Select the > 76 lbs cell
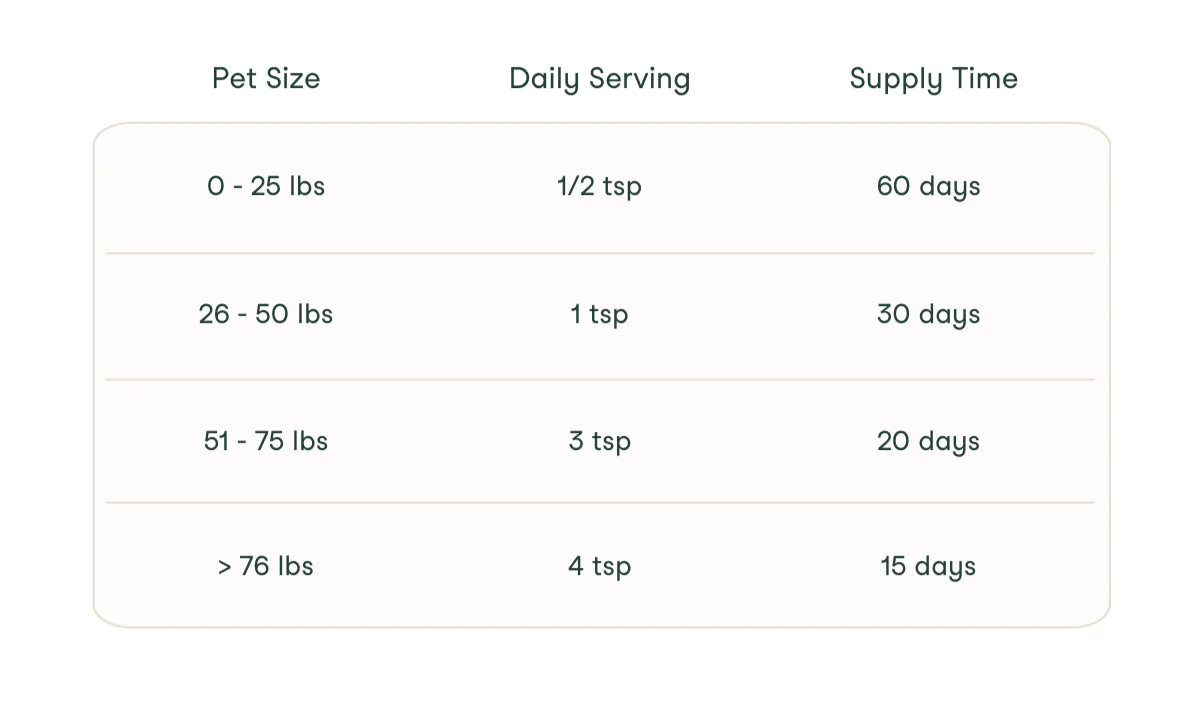1200x702 pixels. 266,566
